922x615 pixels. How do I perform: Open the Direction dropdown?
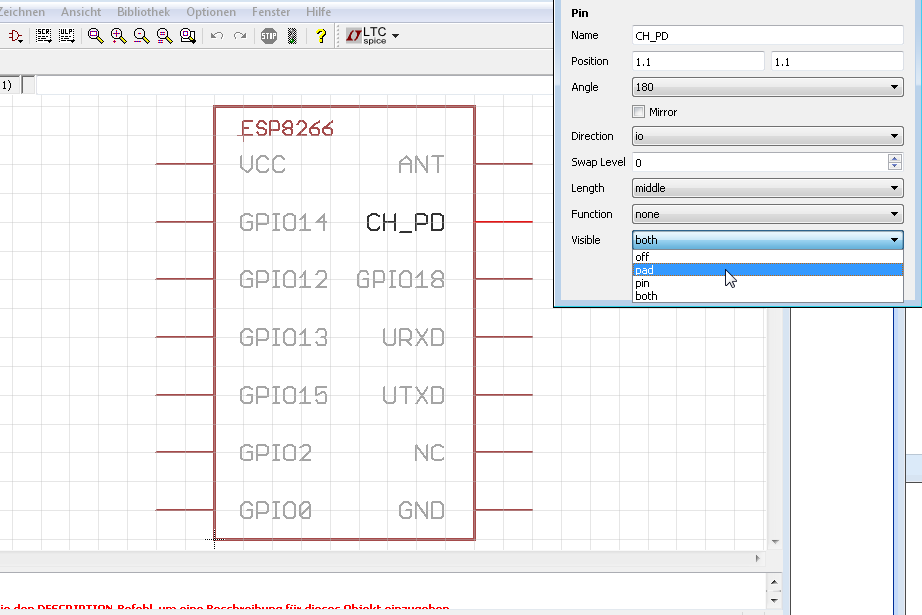767,136
